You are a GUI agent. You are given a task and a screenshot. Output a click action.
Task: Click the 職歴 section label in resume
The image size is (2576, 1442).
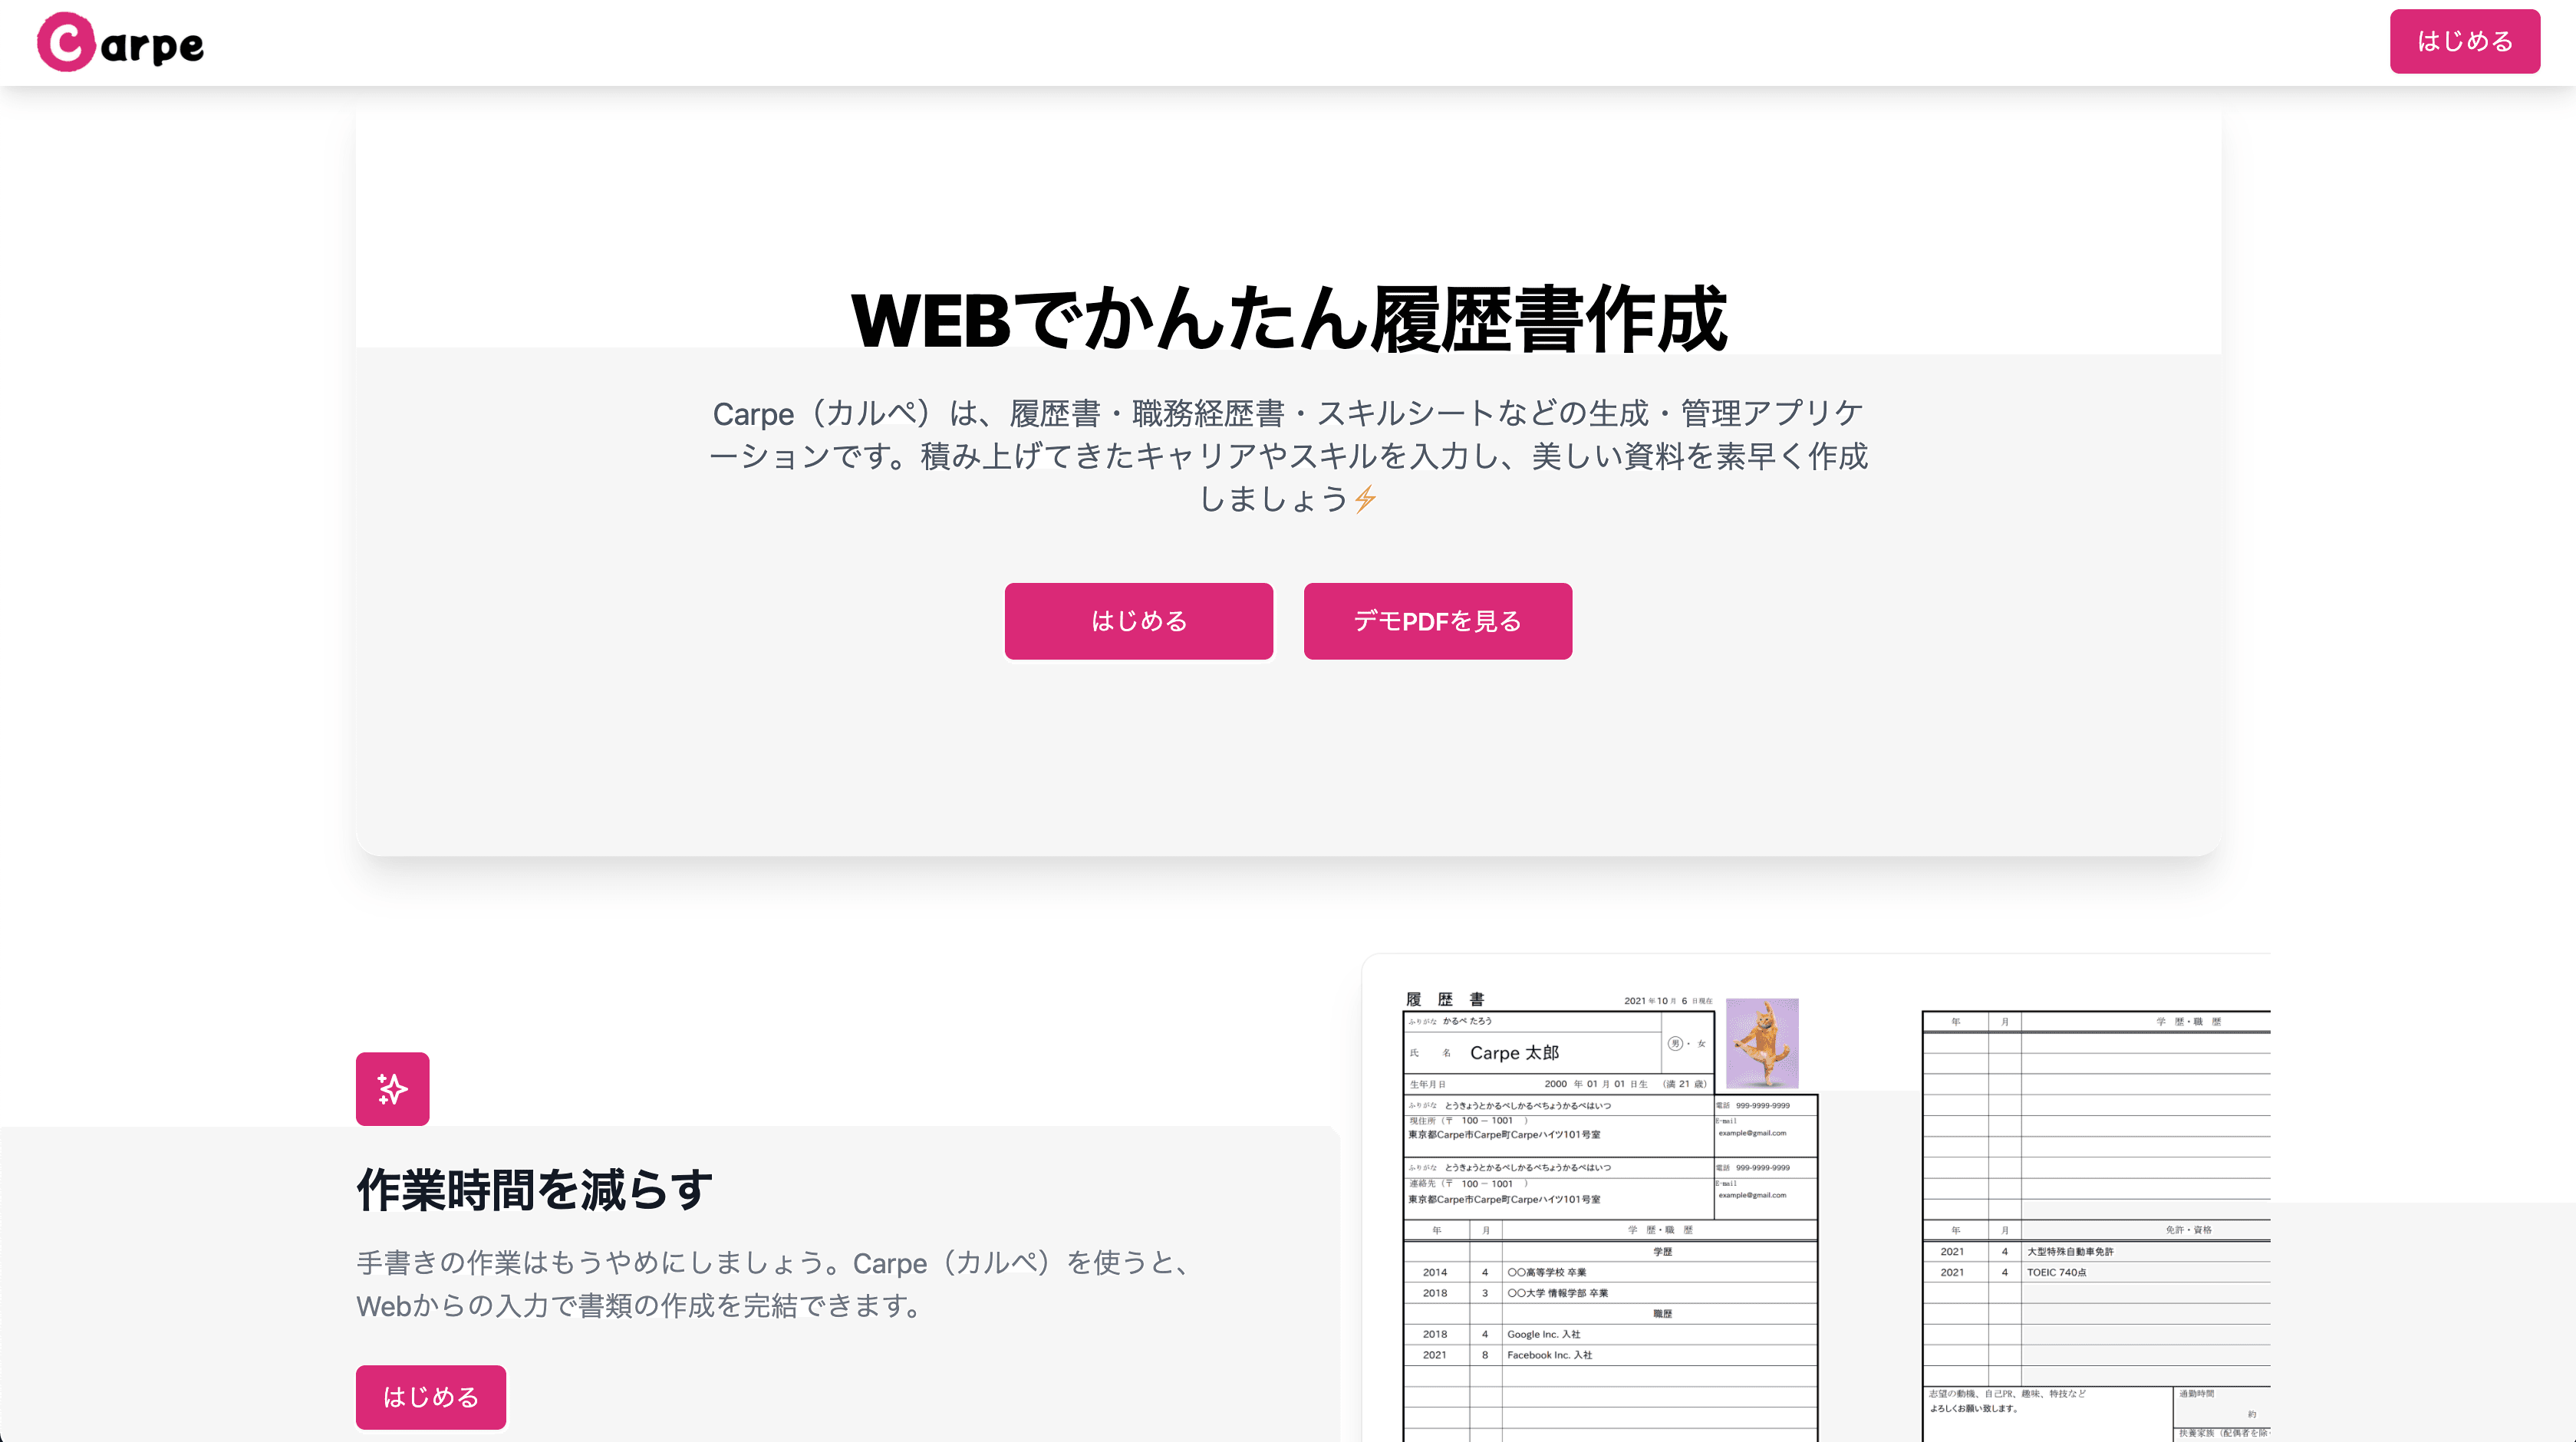(x=1662, y=1313)
